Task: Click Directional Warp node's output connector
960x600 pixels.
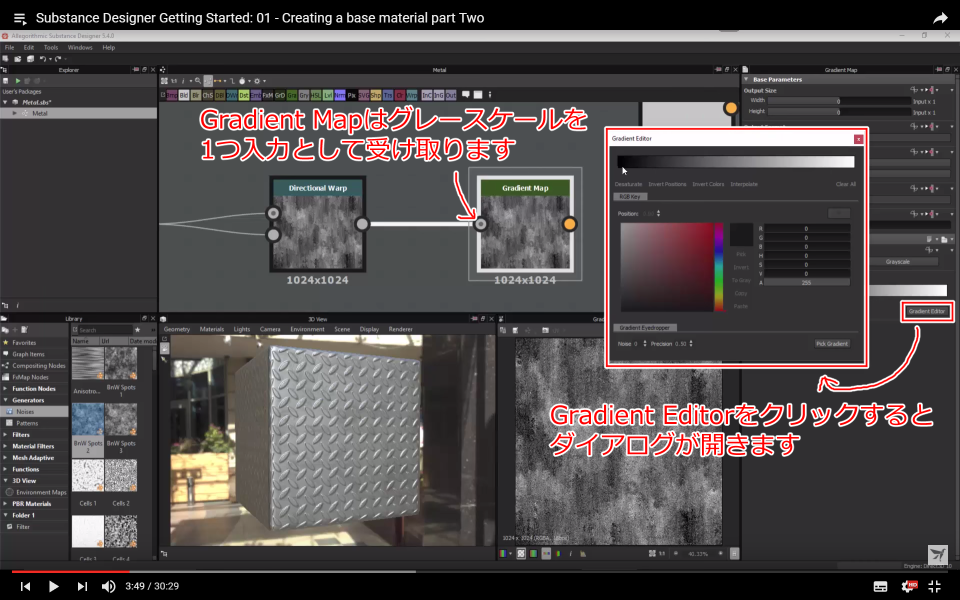Action: 362,224
